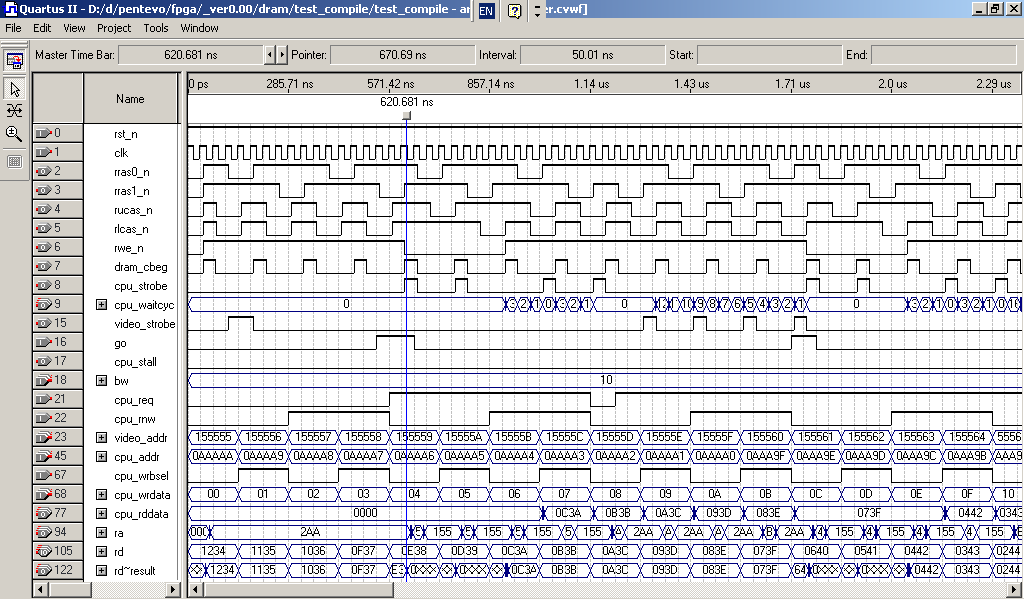The height and width of the screenshot is (600, 1024).
Task: Click the grid icon at bottom of toolbar
Action: tap(15, 161)
